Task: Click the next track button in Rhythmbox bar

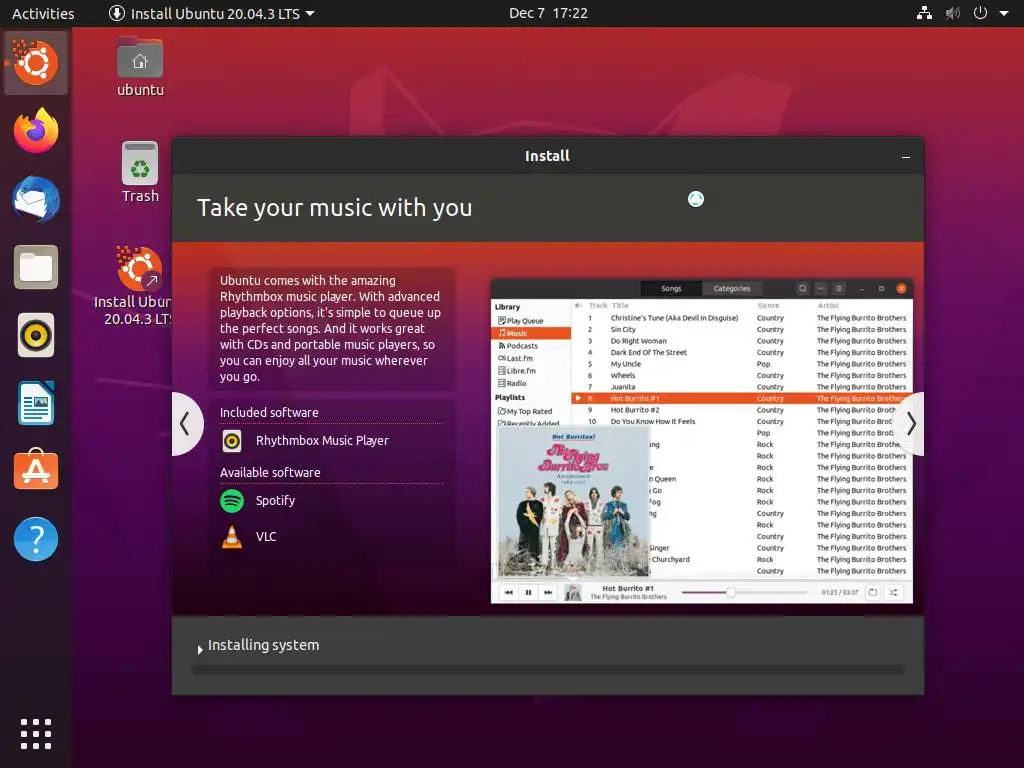Action: 548,592
